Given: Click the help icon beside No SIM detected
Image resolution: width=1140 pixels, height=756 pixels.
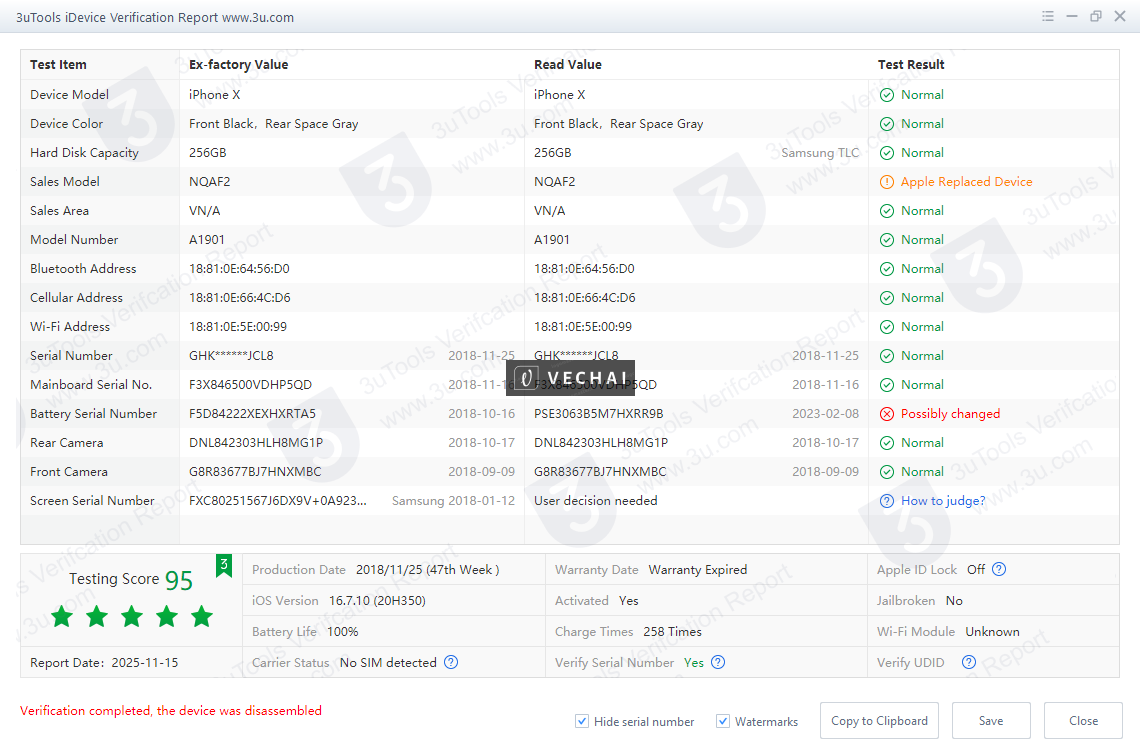Looking at the screenshot, I should (450, 662).
